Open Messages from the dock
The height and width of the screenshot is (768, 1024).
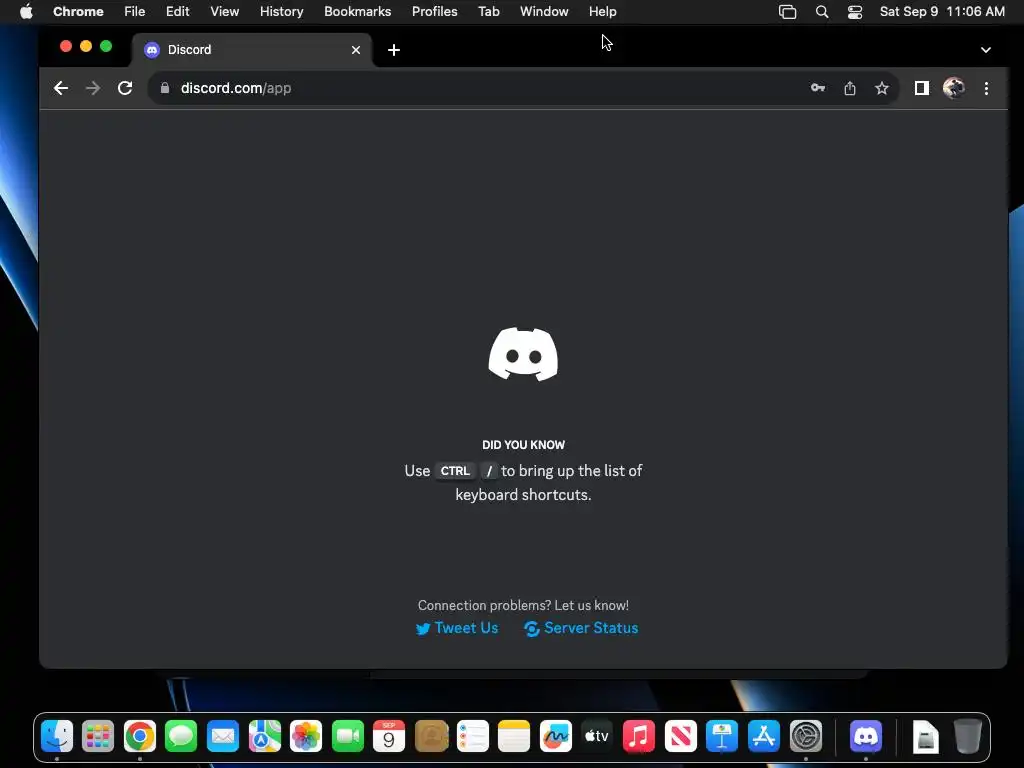181,737
